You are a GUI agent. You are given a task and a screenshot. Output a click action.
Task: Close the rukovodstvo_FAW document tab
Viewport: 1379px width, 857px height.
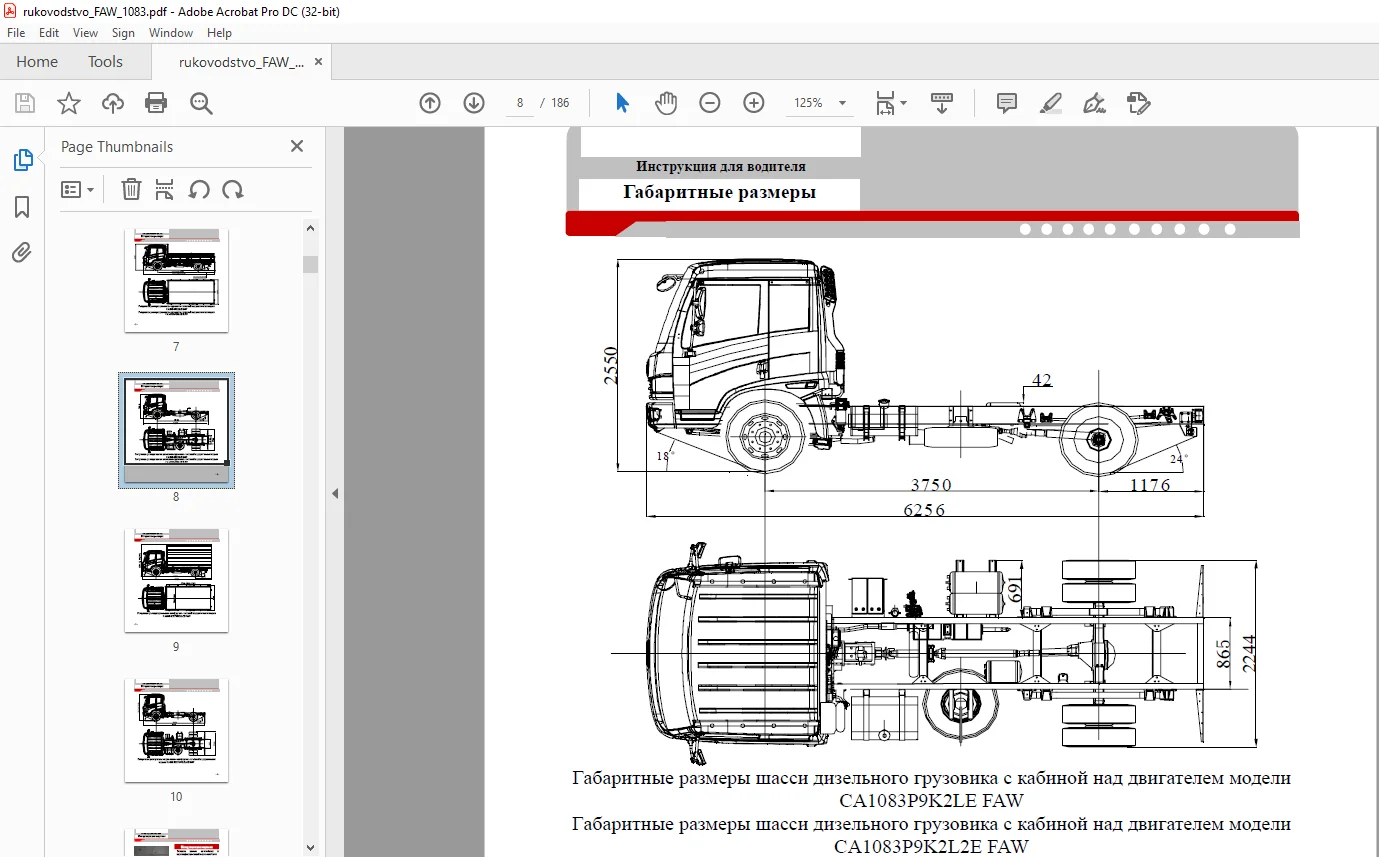point(318,62)
